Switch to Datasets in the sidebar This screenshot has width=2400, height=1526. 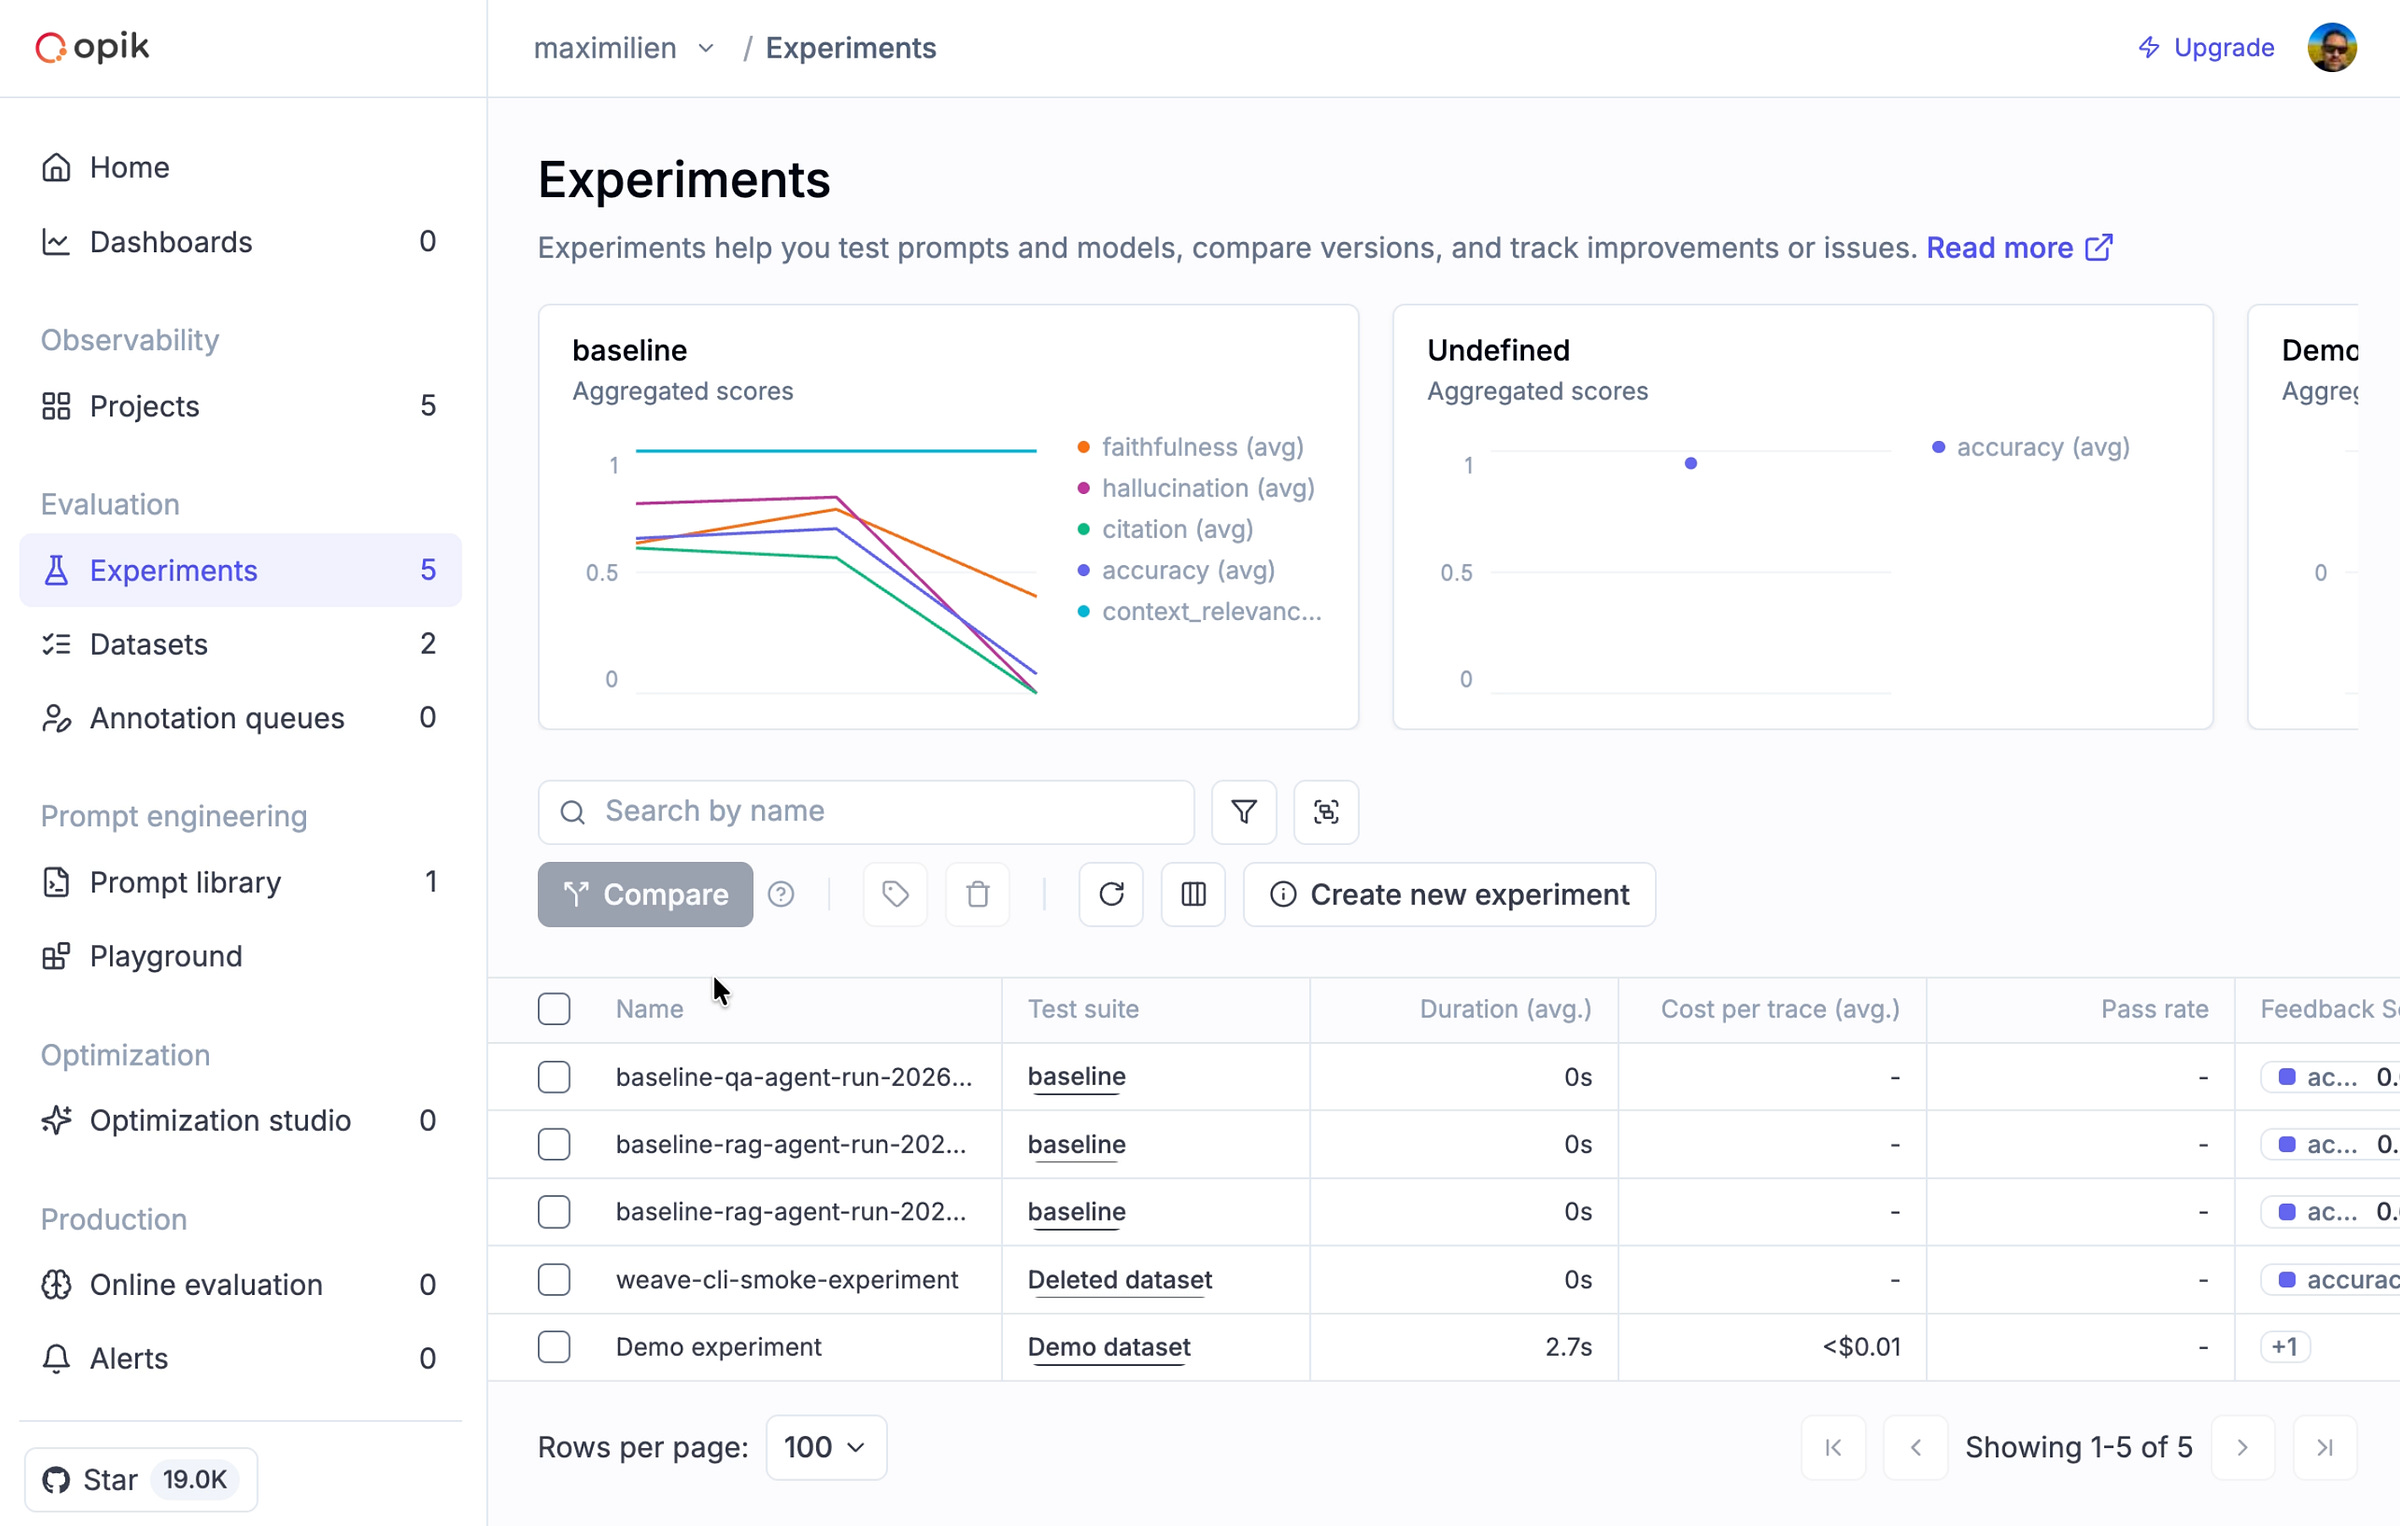click(150, 644)
